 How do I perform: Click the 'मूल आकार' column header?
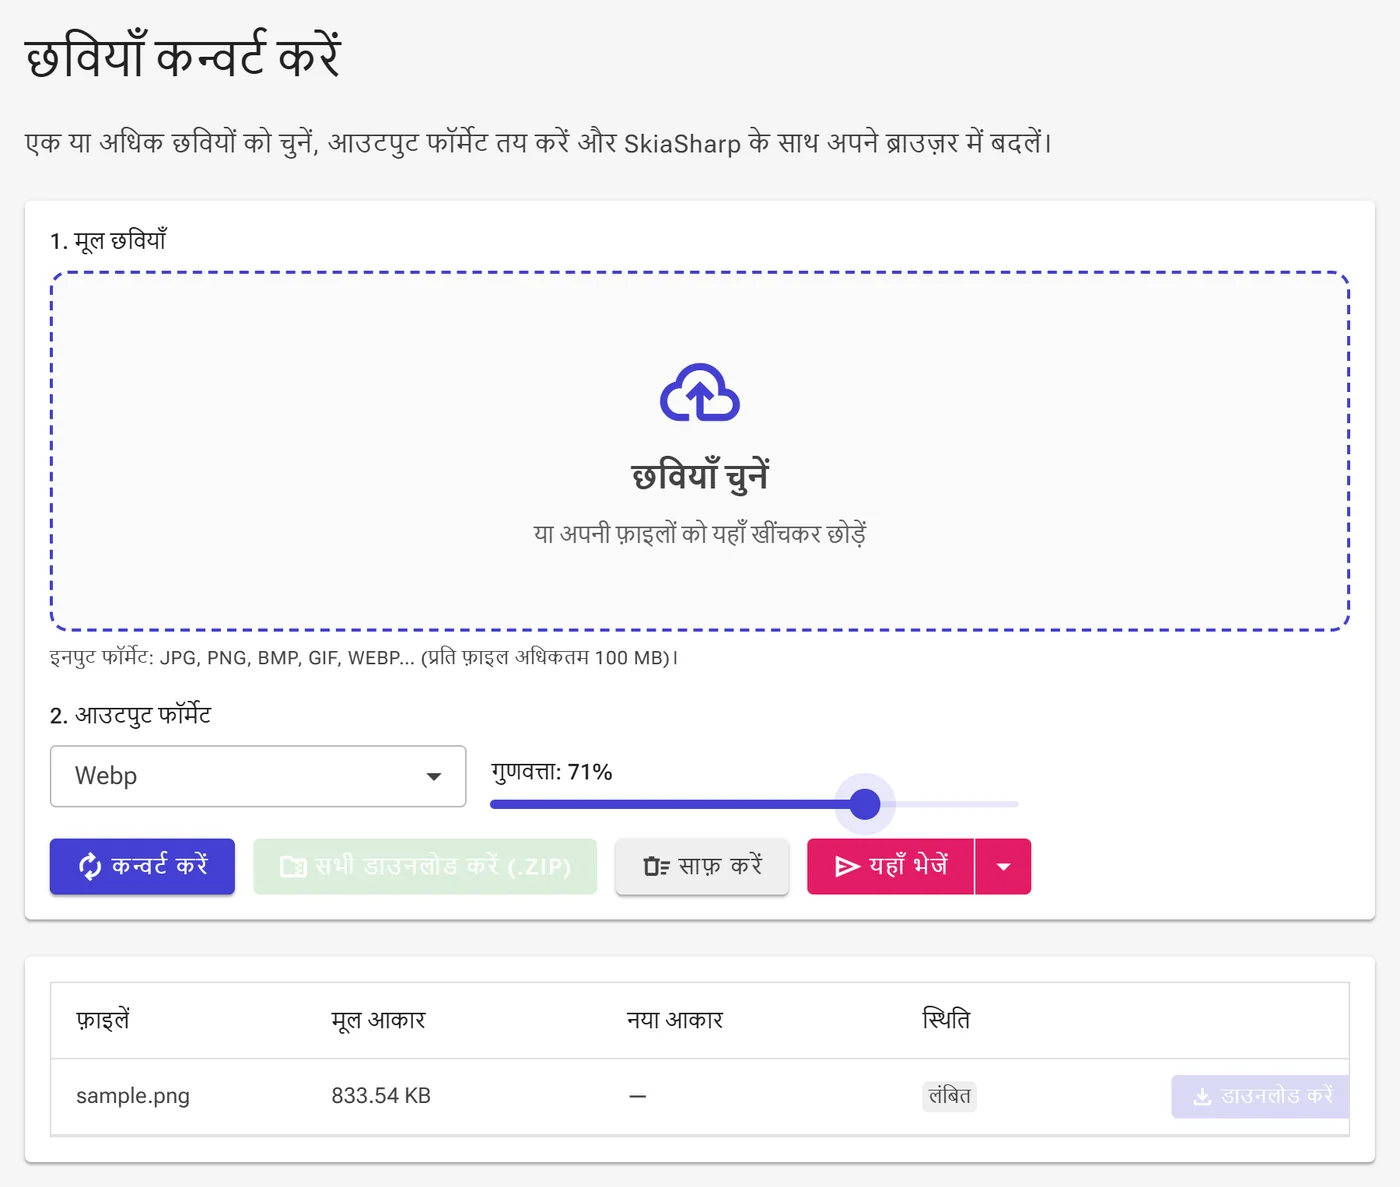pyautogui.click(x=378, y=1020)
